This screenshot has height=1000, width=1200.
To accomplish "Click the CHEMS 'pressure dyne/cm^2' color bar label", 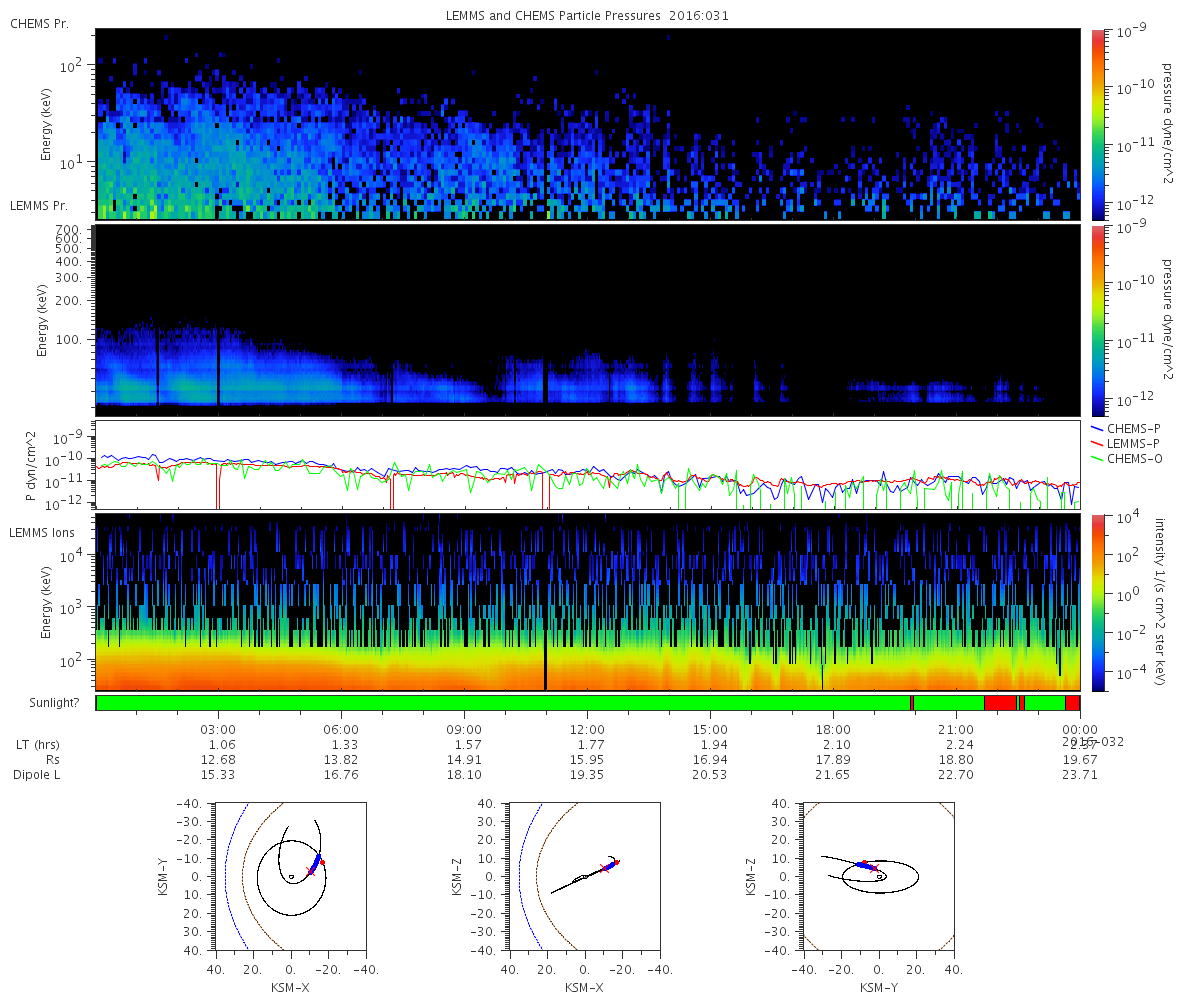I will pos(1165,124).
